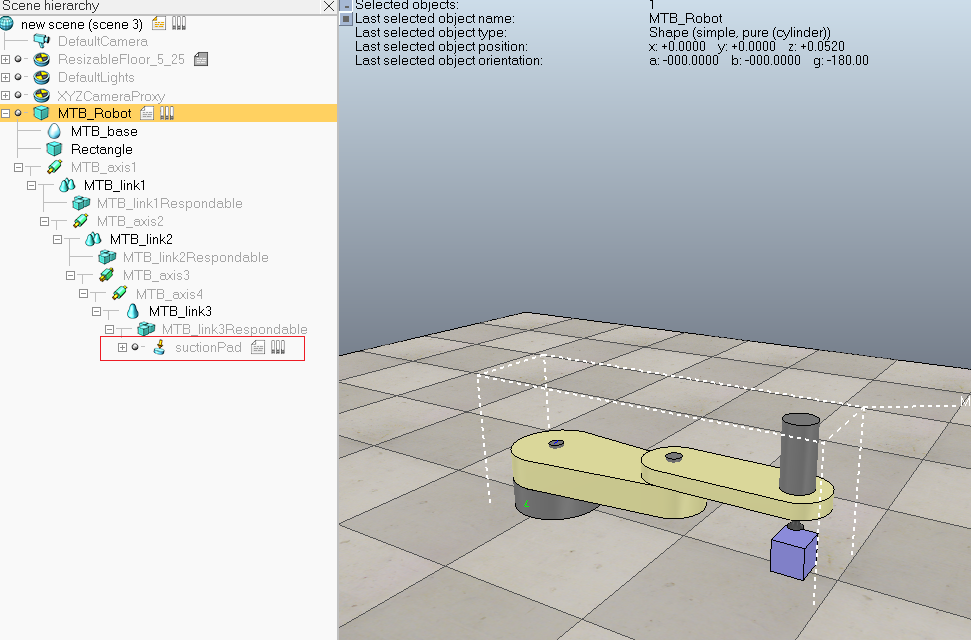971x640 pixels.
Task: Click the cubes icon of MTB_link3Respondable
Action: [x=146, y=329]
